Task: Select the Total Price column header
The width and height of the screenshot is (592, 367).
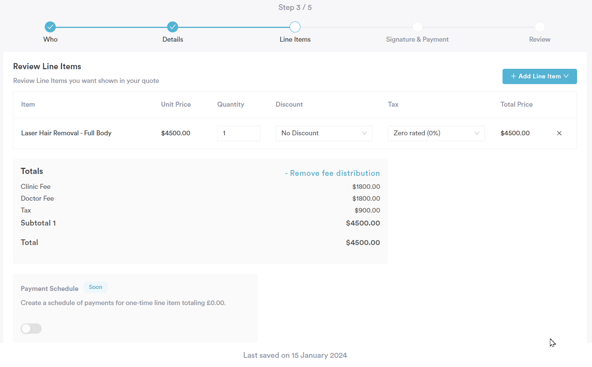Action: coord(516,104)
